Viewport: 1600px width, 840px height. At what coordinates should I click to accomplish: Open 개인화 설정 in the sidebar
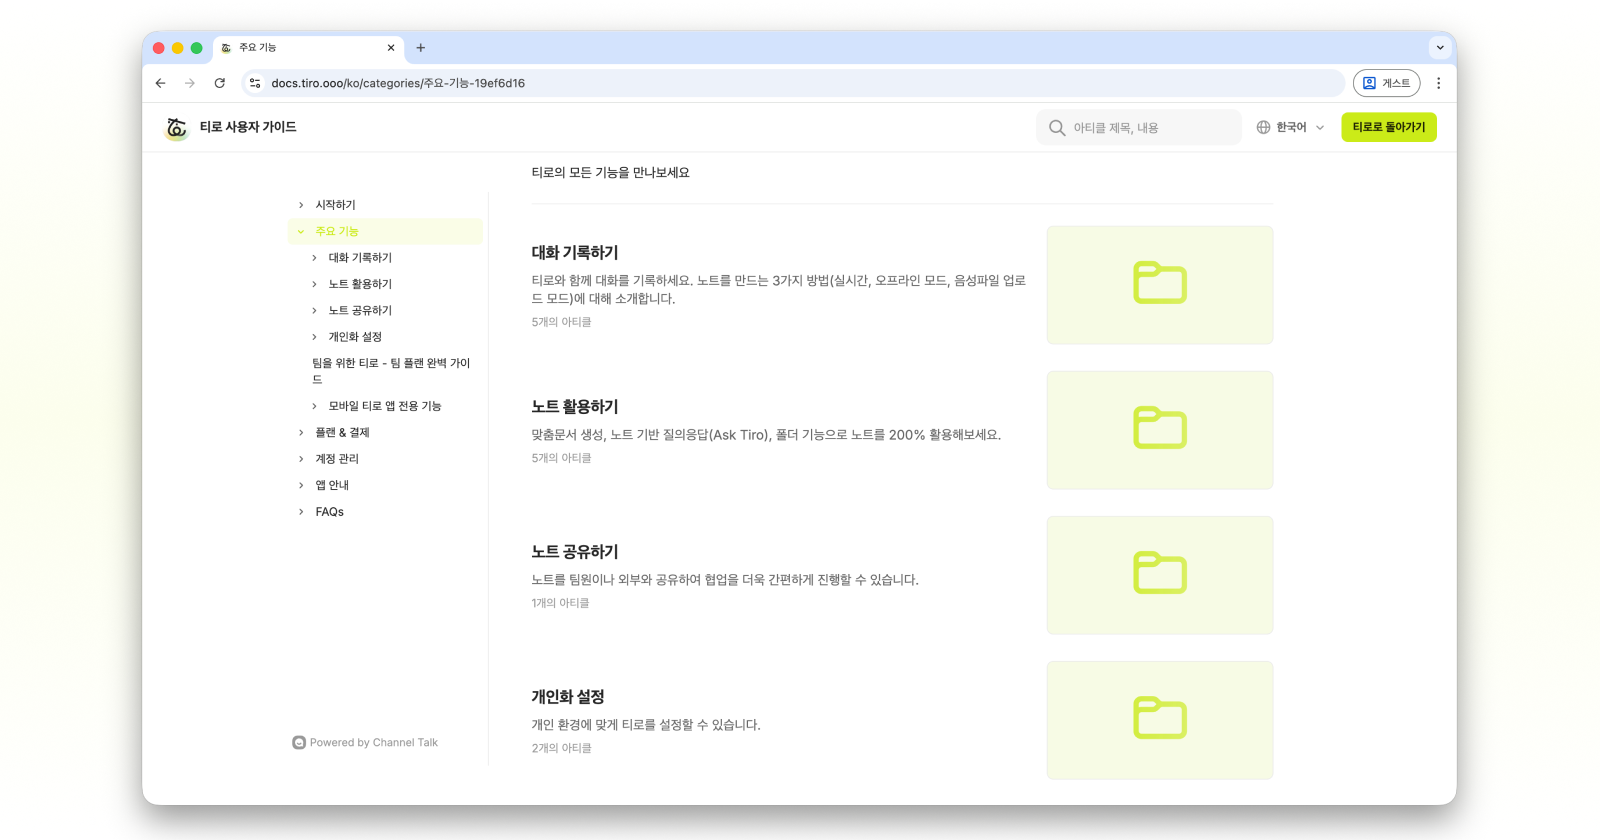click(355, 337)
